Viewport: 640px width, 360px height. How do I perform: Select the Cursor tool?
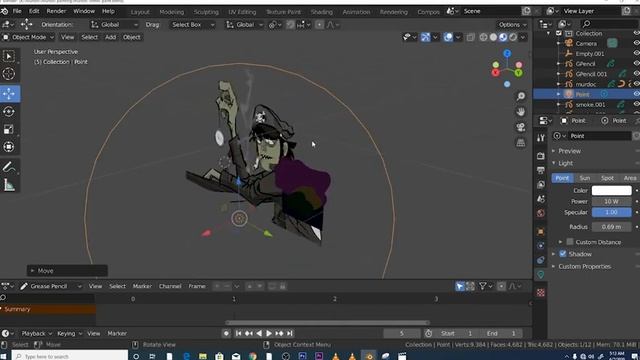pos(9,74)
